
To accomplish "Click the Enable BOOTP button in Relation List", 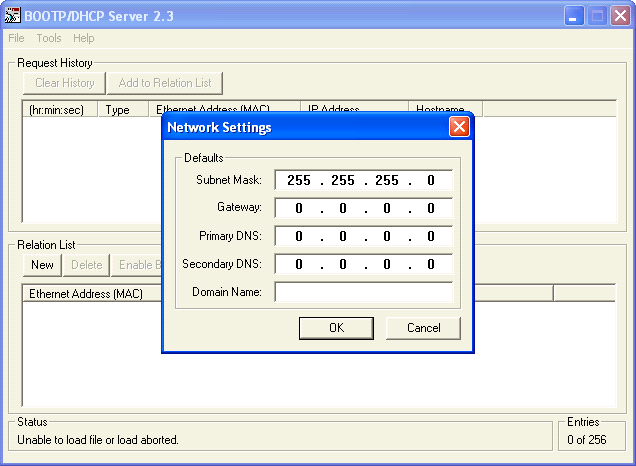I will 136,265.
